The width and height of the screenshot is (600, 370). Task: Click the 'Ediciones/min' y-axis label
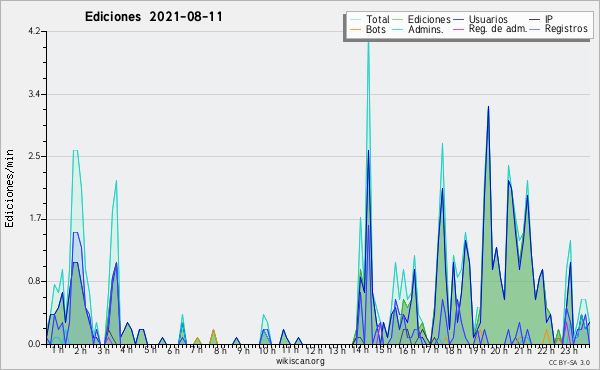click(9, 188)
